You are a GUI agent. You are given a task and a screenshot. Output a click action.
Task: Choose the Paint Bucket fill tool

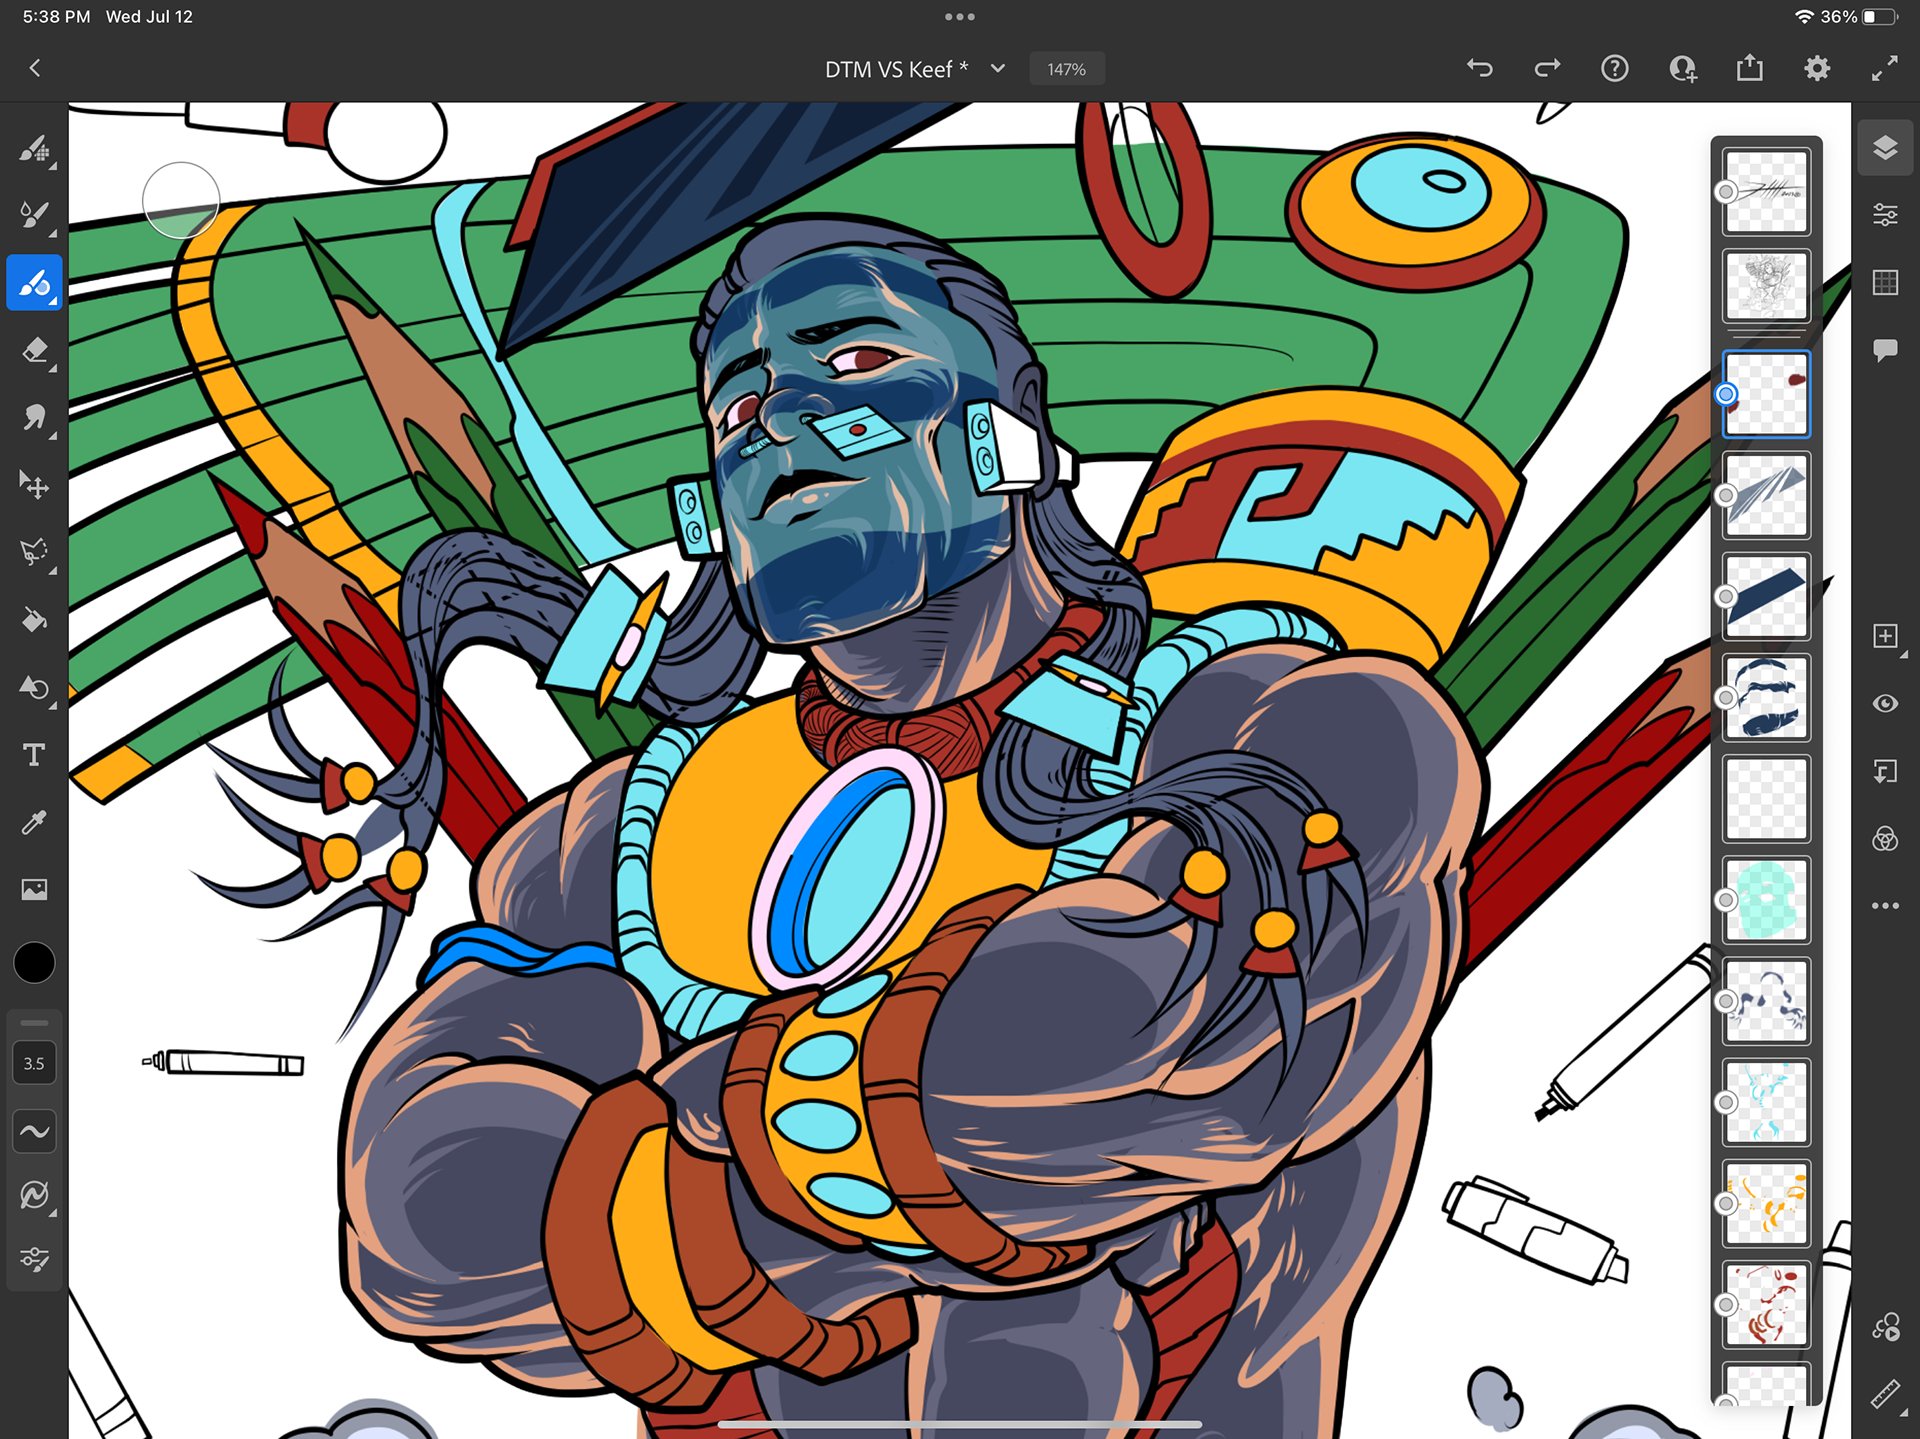coord(34,620)
